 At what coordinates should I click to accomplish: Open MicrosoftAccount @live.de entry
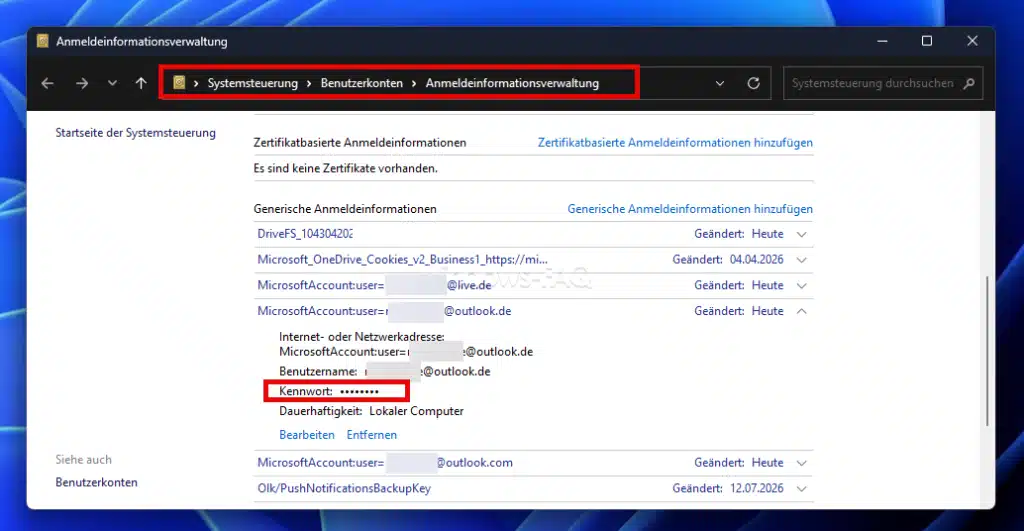pos(374,285)
